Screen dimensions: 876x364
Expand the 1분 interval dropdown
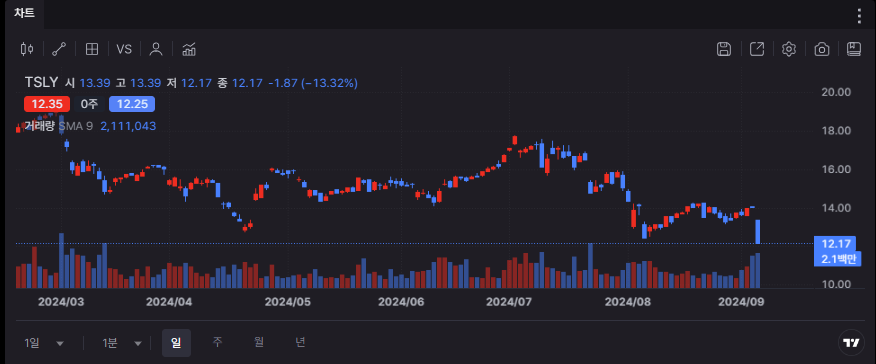[x=122, y=343]
